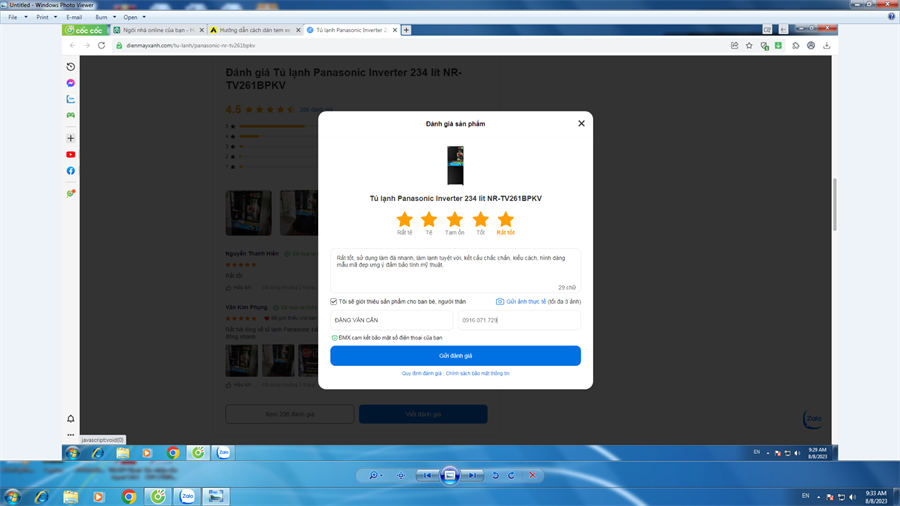Expand the File menu dropdown arrow

coord(26,17)
